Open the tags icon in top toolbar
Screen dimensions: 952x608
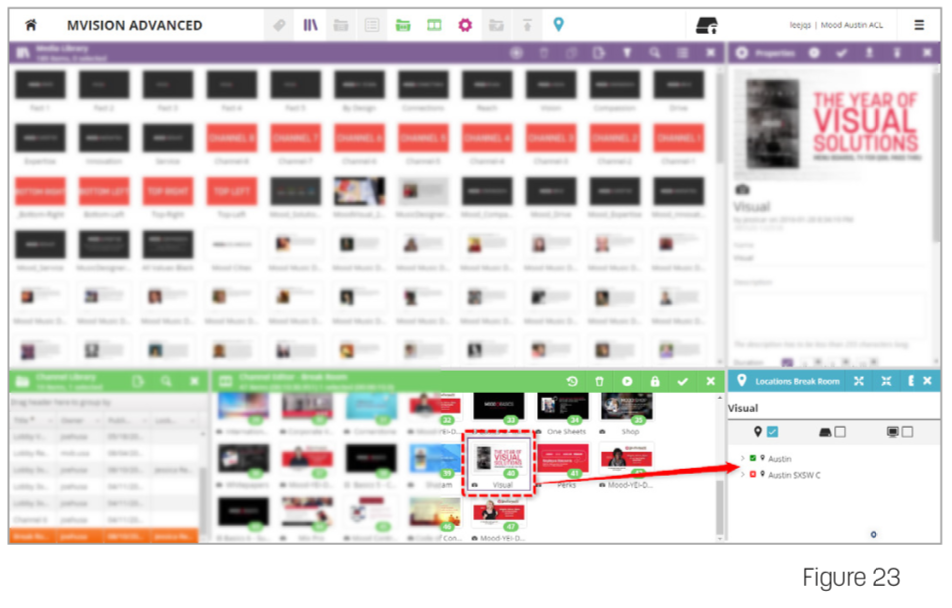coord(279,25)
